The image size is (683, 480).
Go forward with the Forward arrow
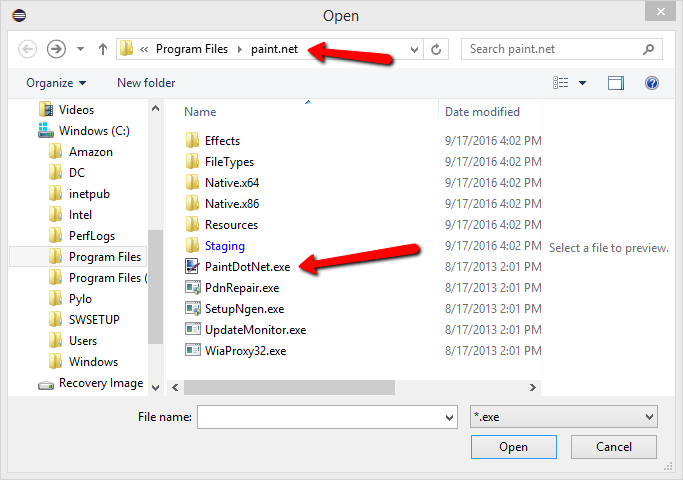56,49
